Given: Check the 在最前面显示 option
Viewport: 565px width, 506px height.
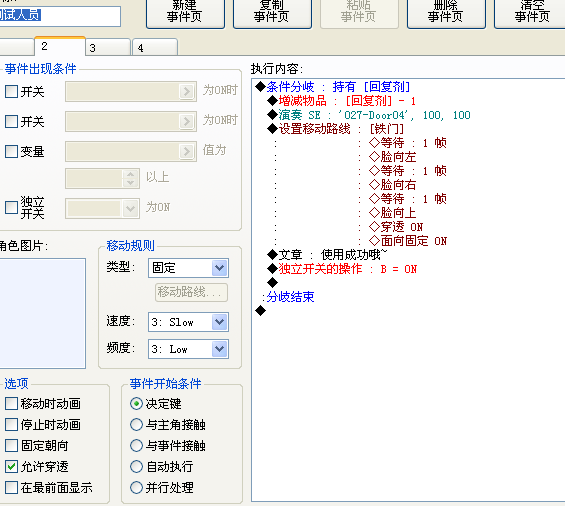Looking at the screenshot, I should (x=12, y=487).
